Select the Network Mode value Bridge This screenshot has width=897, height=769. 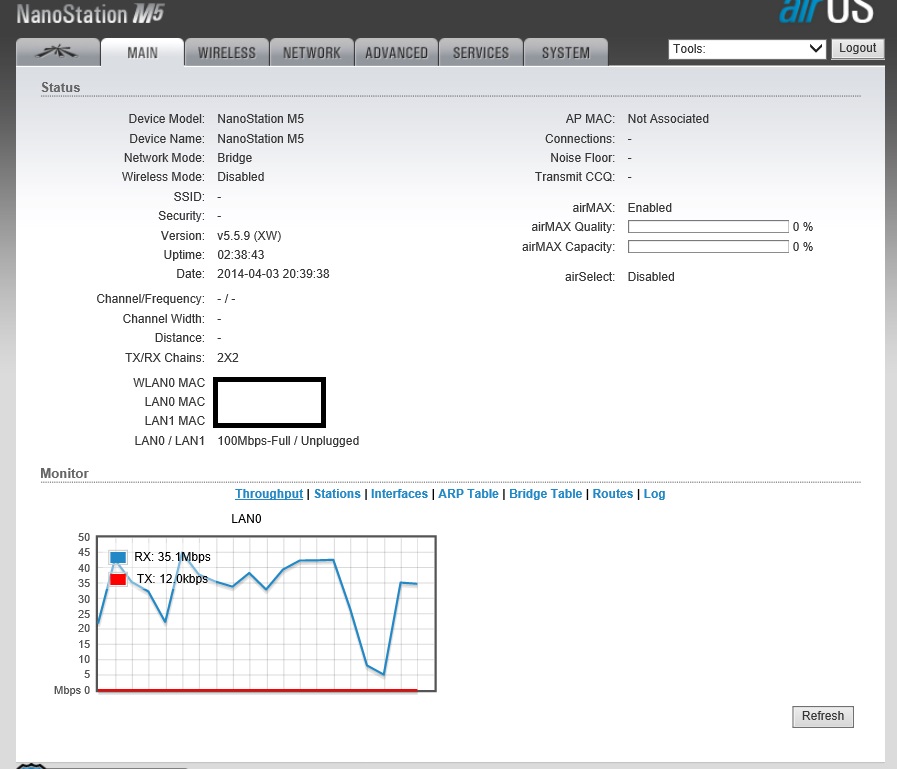[x=235, y=158]
